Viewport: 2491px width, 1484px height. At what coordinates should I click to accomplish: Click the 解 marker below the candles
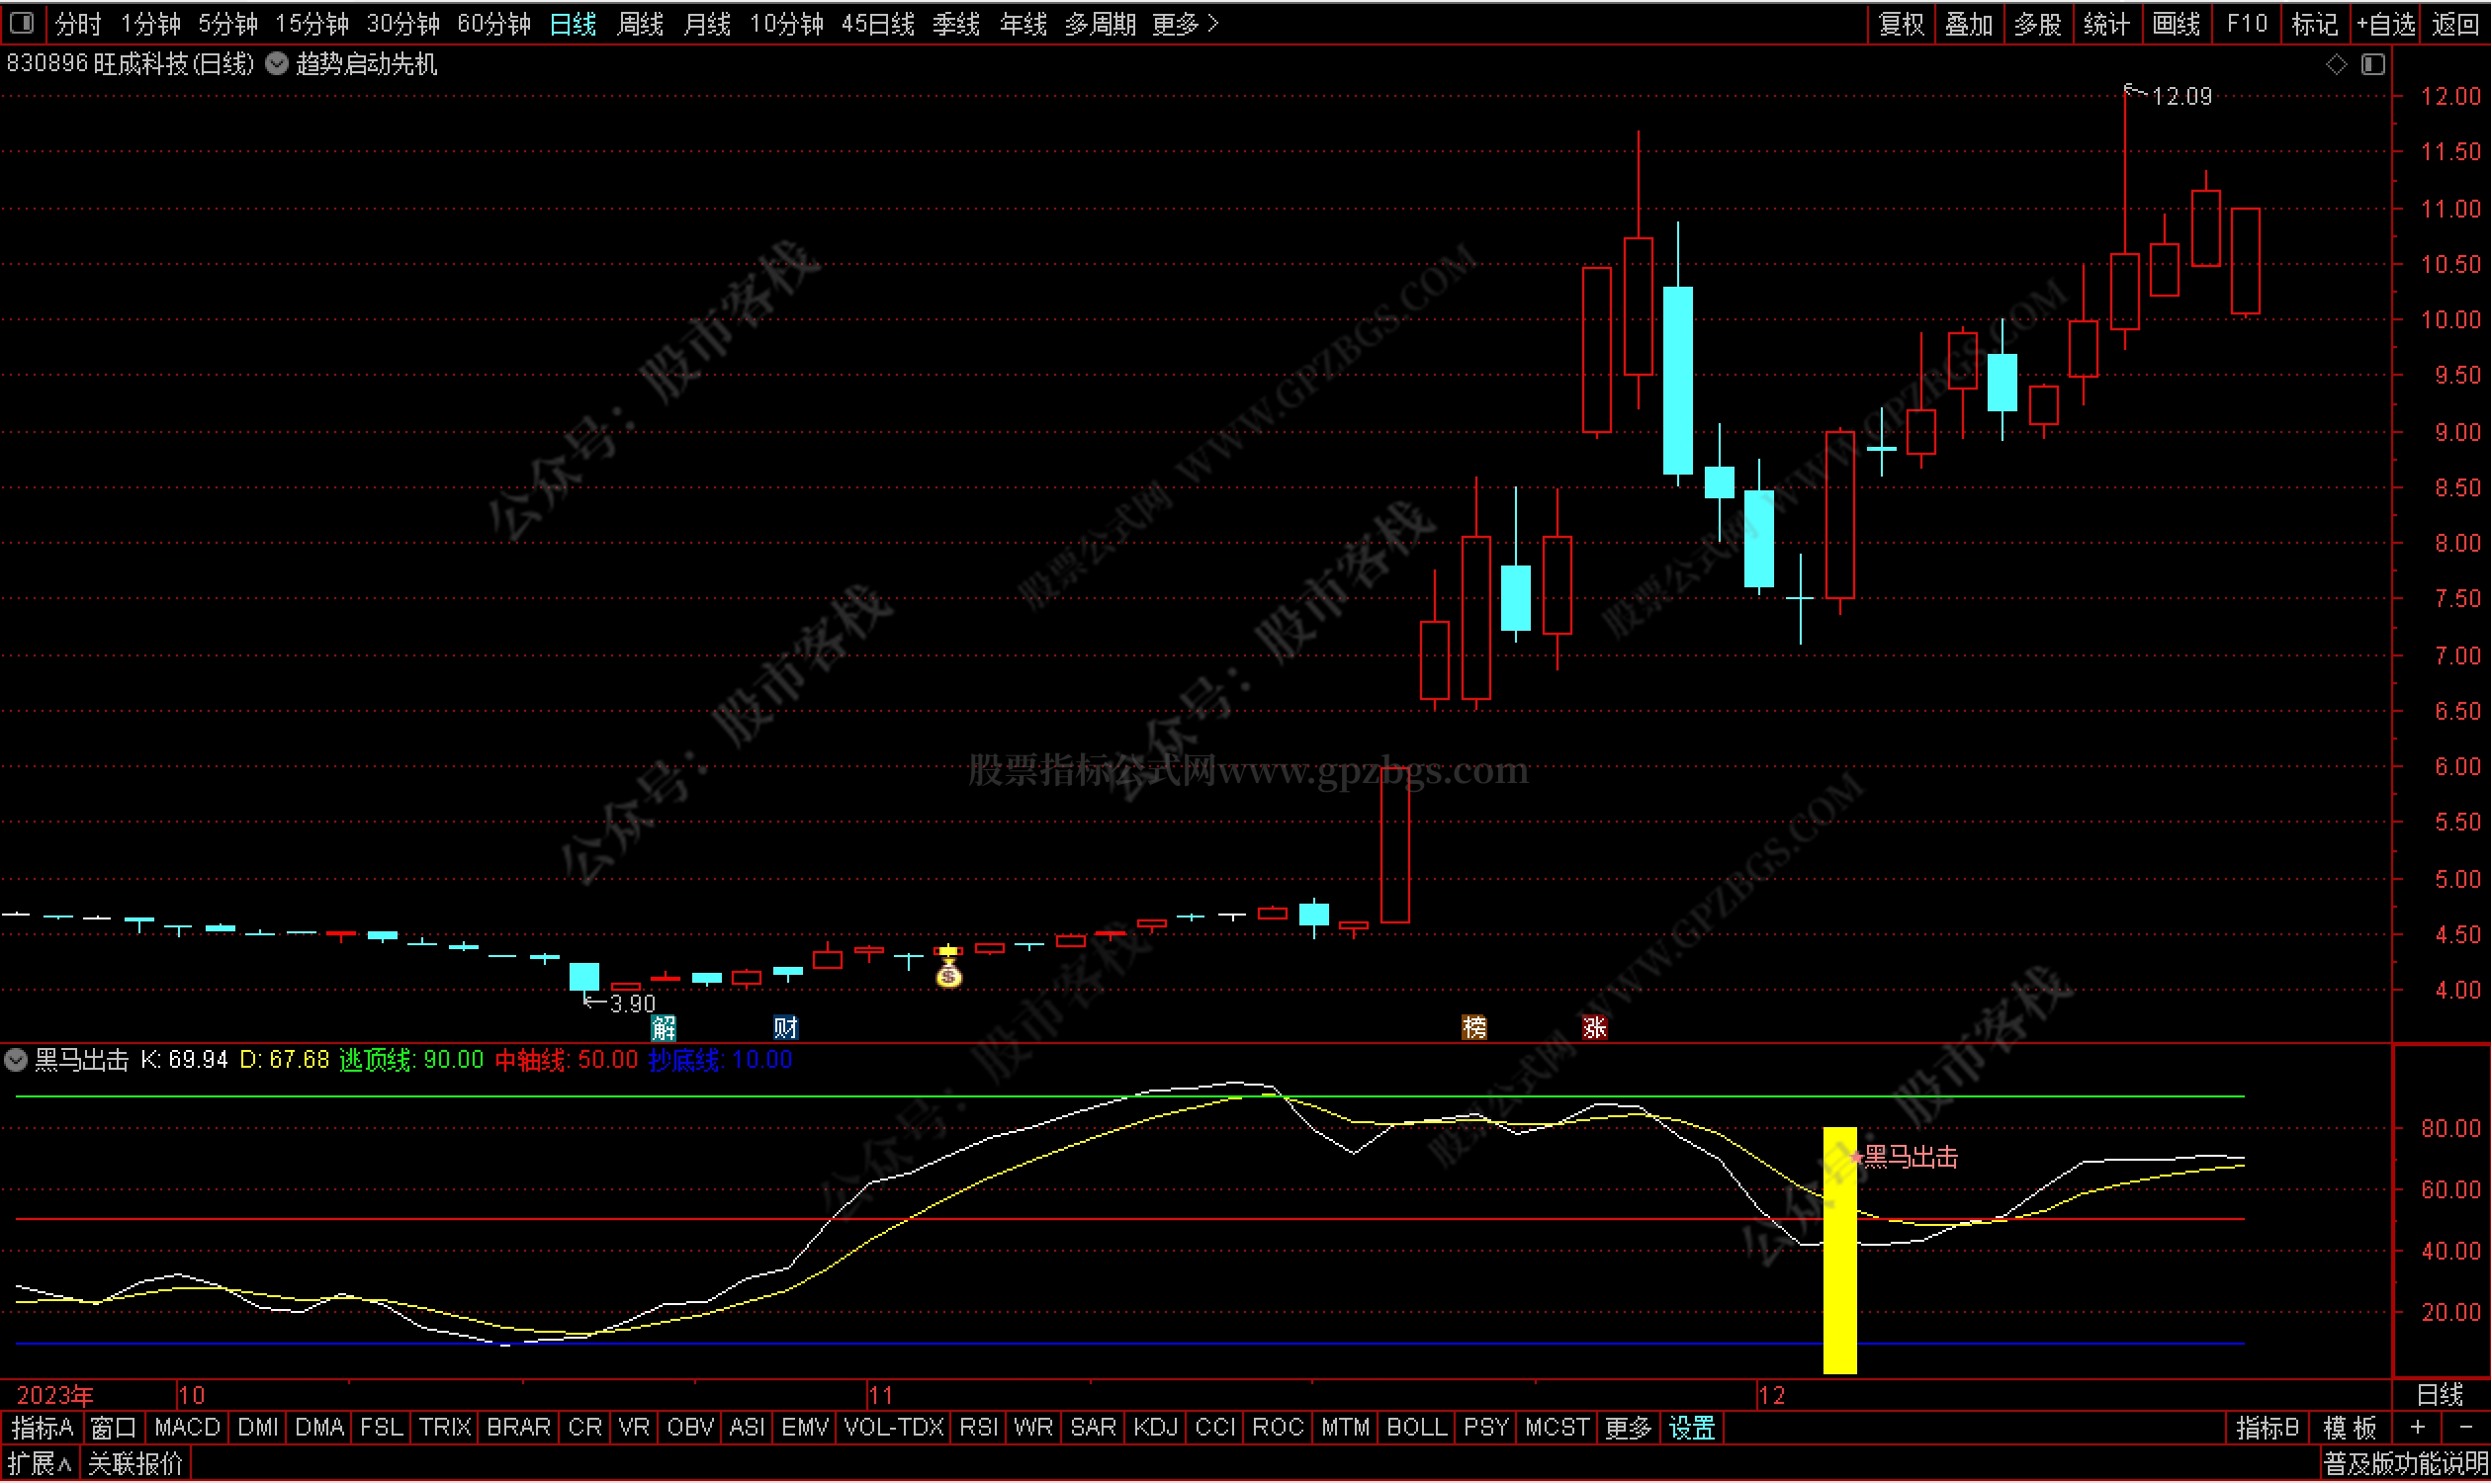[663, 1027]
